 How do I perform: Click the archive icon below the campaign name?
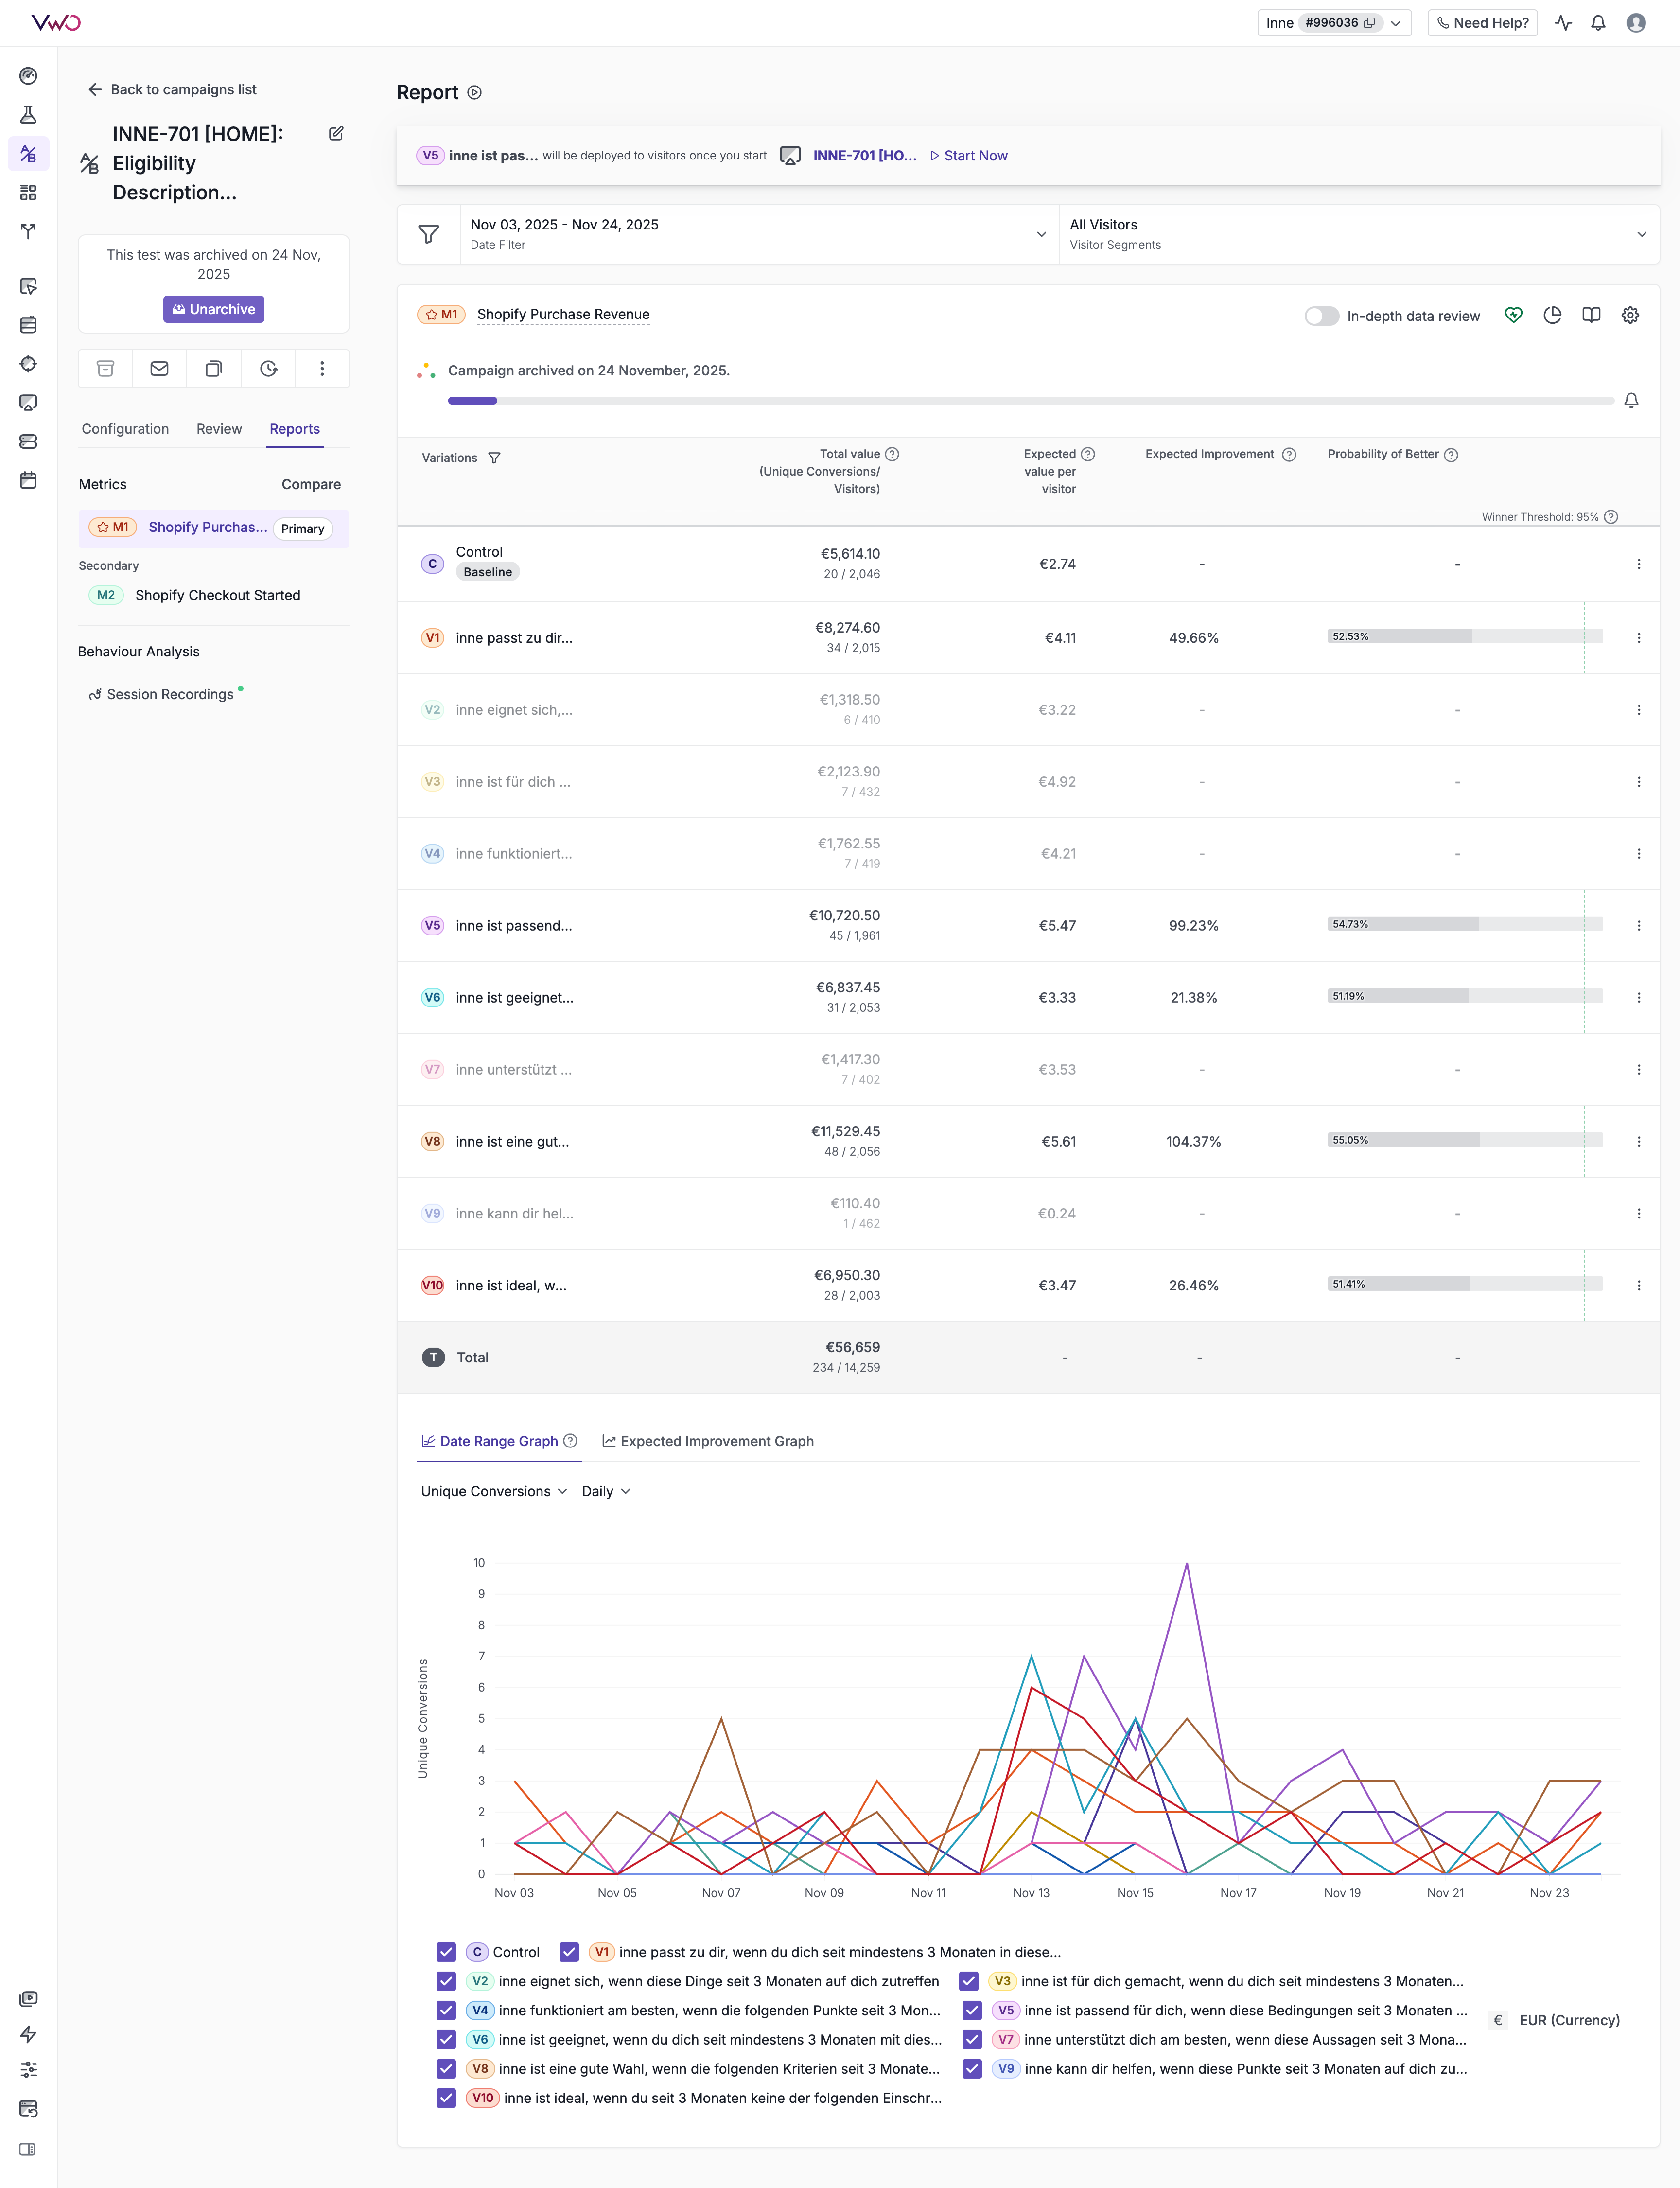click(105, 368)
